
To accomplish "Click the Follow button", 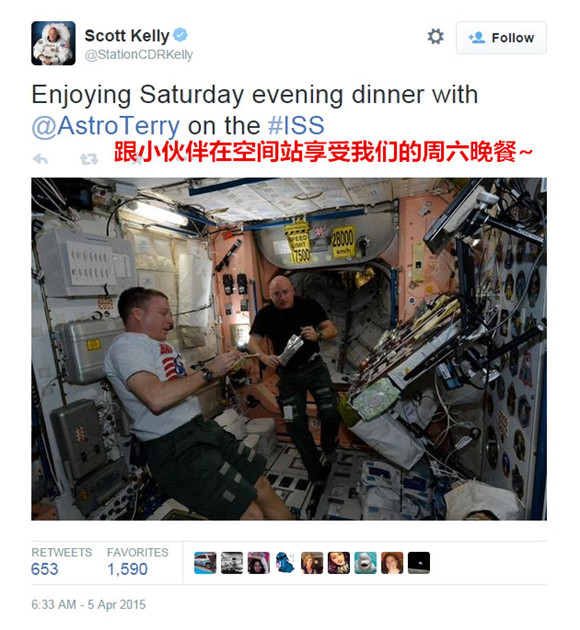I will 501,38.
